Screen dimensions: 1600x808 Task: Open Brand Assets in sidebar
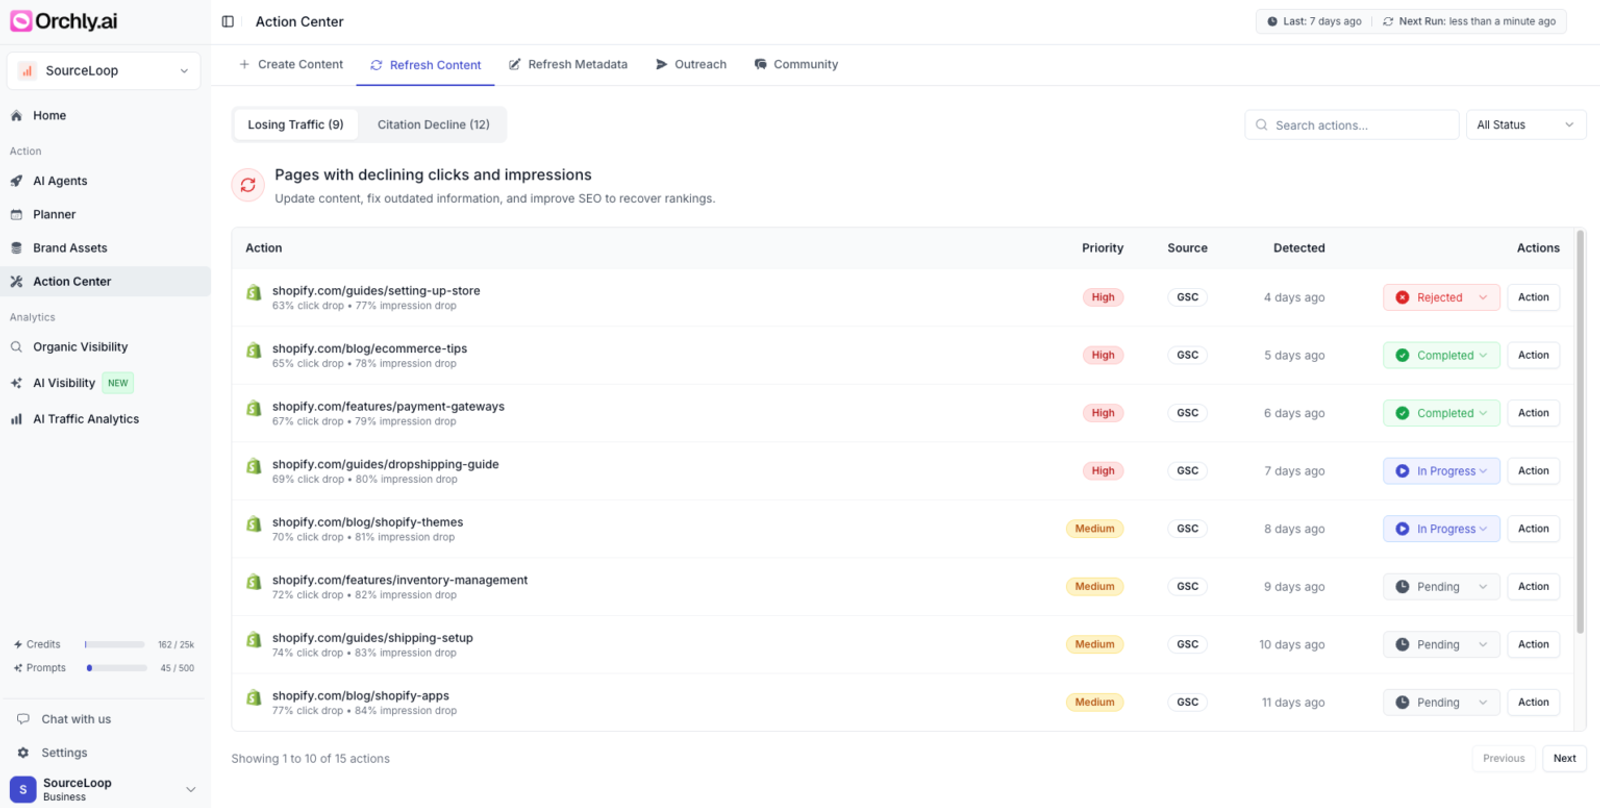(x=70, y=248)
